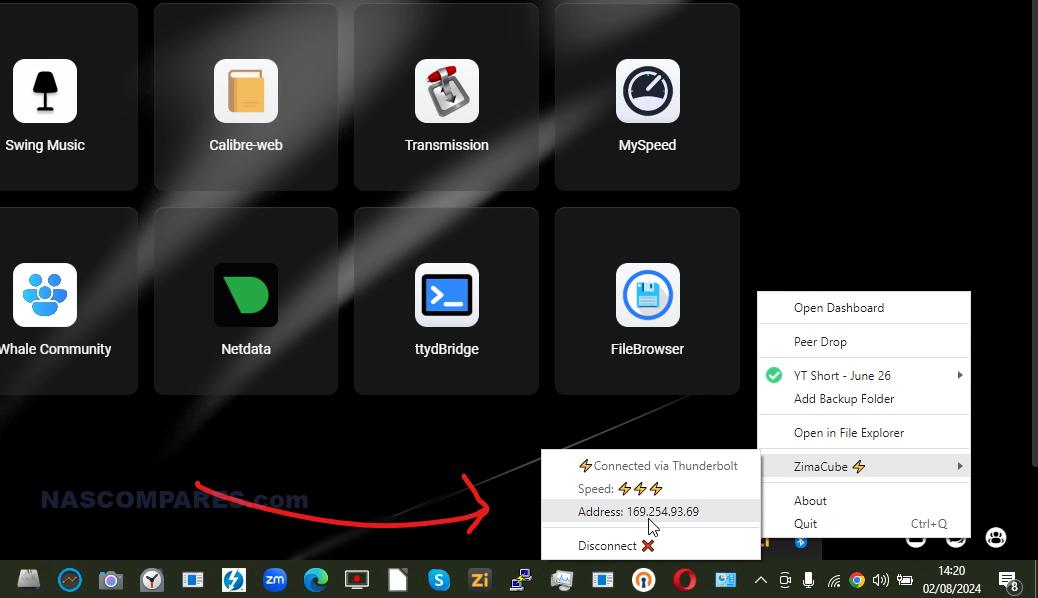This screenshot has width=1038, height=598.
Task: Click the Address: 169.254.93.69 entry
Action: coord(651,511)
